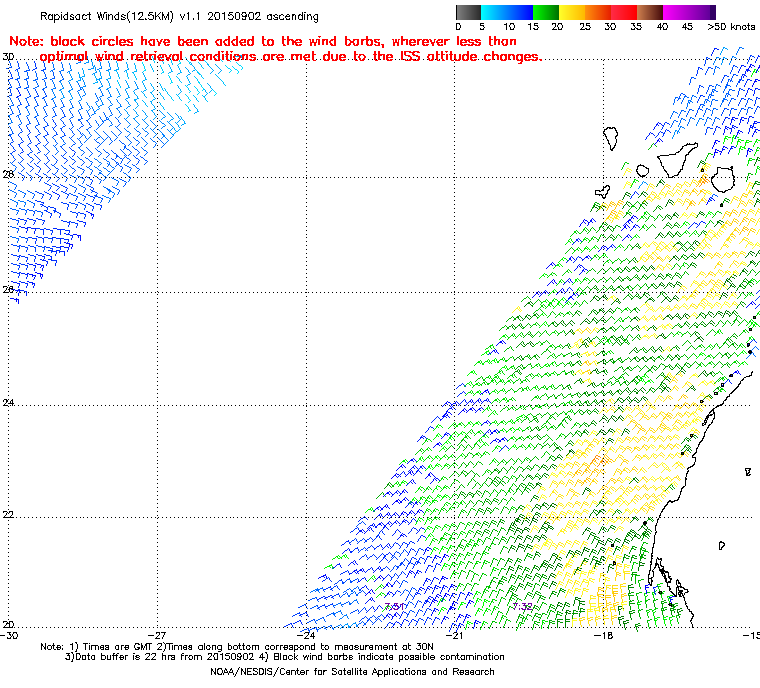Pick the brown 35-40 knots legend segment
The height and width of the screenshot is (688, 760).
click(650, 12)
